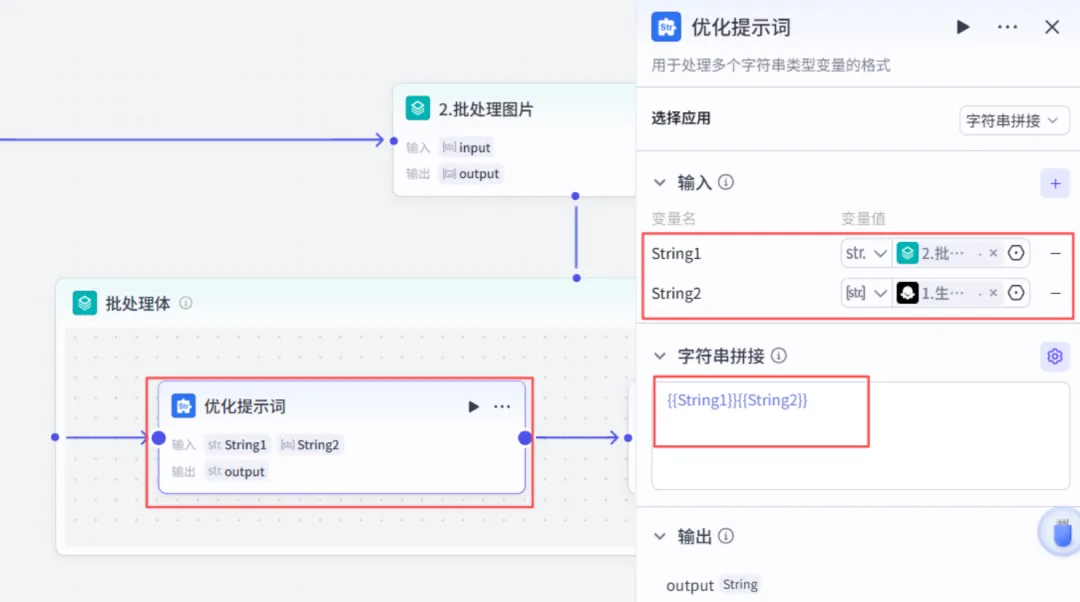Open the 字符串拼接 application dropdown
This screenshot has height=602, width=1080.
[1014, 121]
